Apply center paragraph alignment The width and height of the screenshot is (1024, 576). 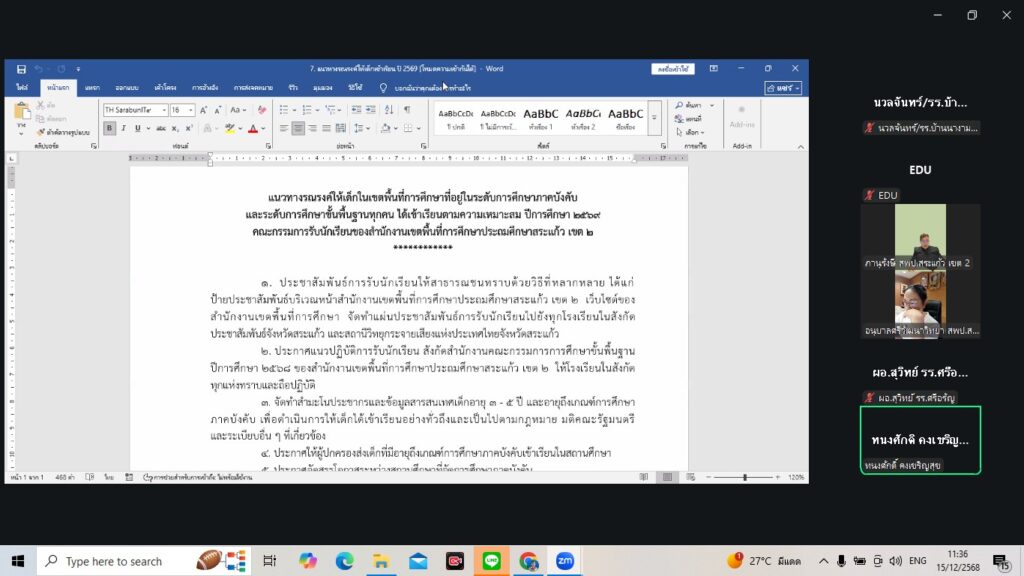pos(298,129)
